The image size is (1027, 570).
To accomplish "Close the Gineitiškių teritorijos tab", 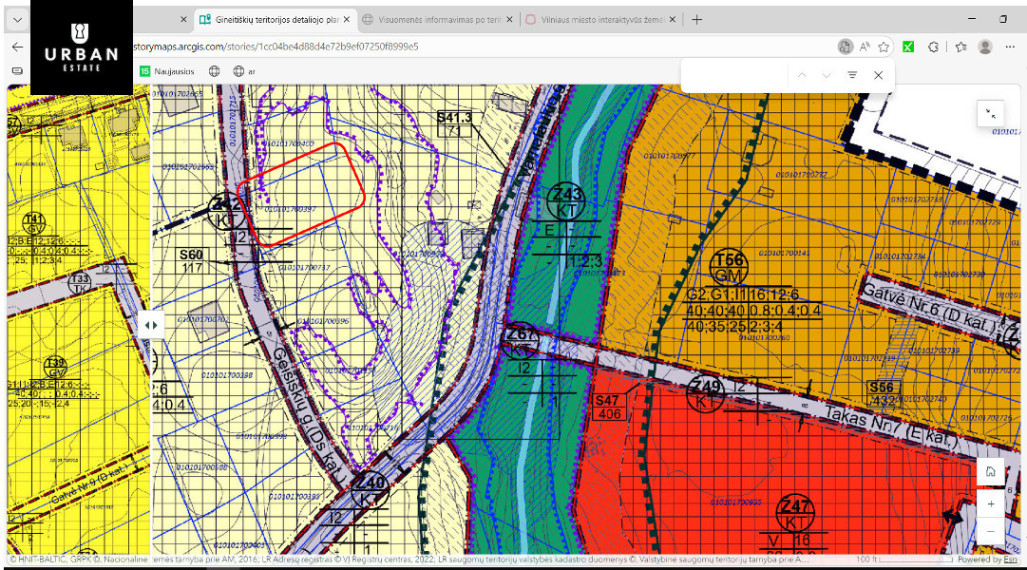I will 346,20.
